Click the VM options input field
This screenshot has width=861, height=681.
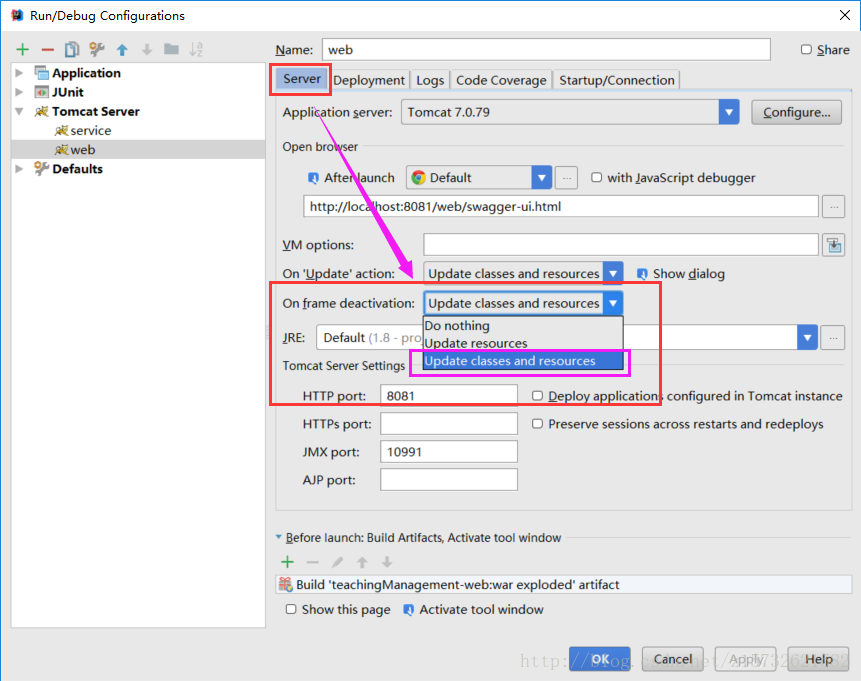[x=620, y=244]
